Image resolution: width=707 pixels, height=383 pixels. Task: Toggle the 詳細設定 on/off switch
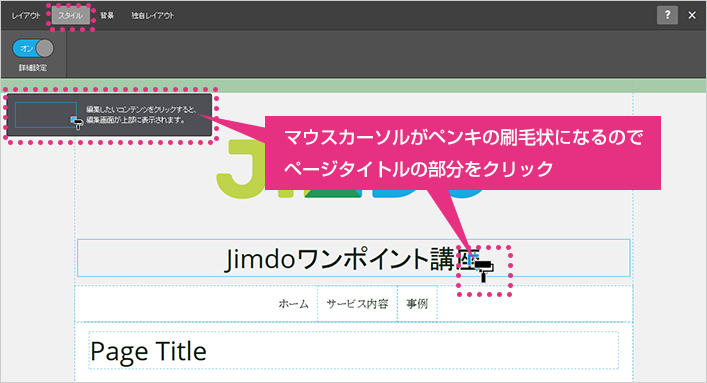tap(33, 48)
